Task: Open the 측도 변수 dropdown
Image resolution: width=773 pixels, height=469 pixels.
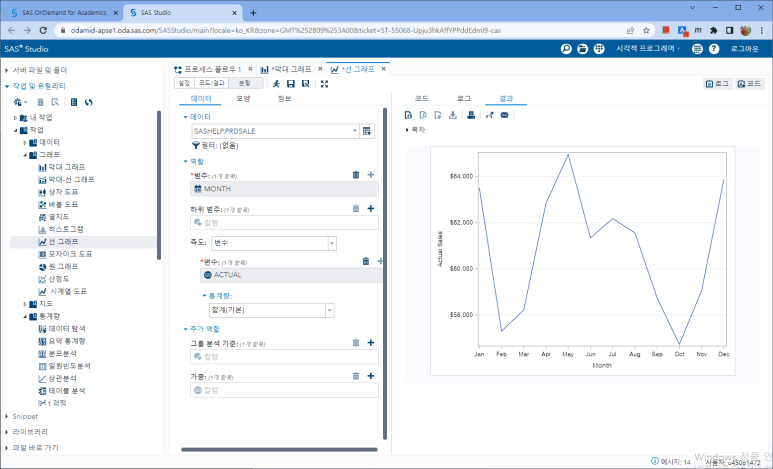Action: 332,243
